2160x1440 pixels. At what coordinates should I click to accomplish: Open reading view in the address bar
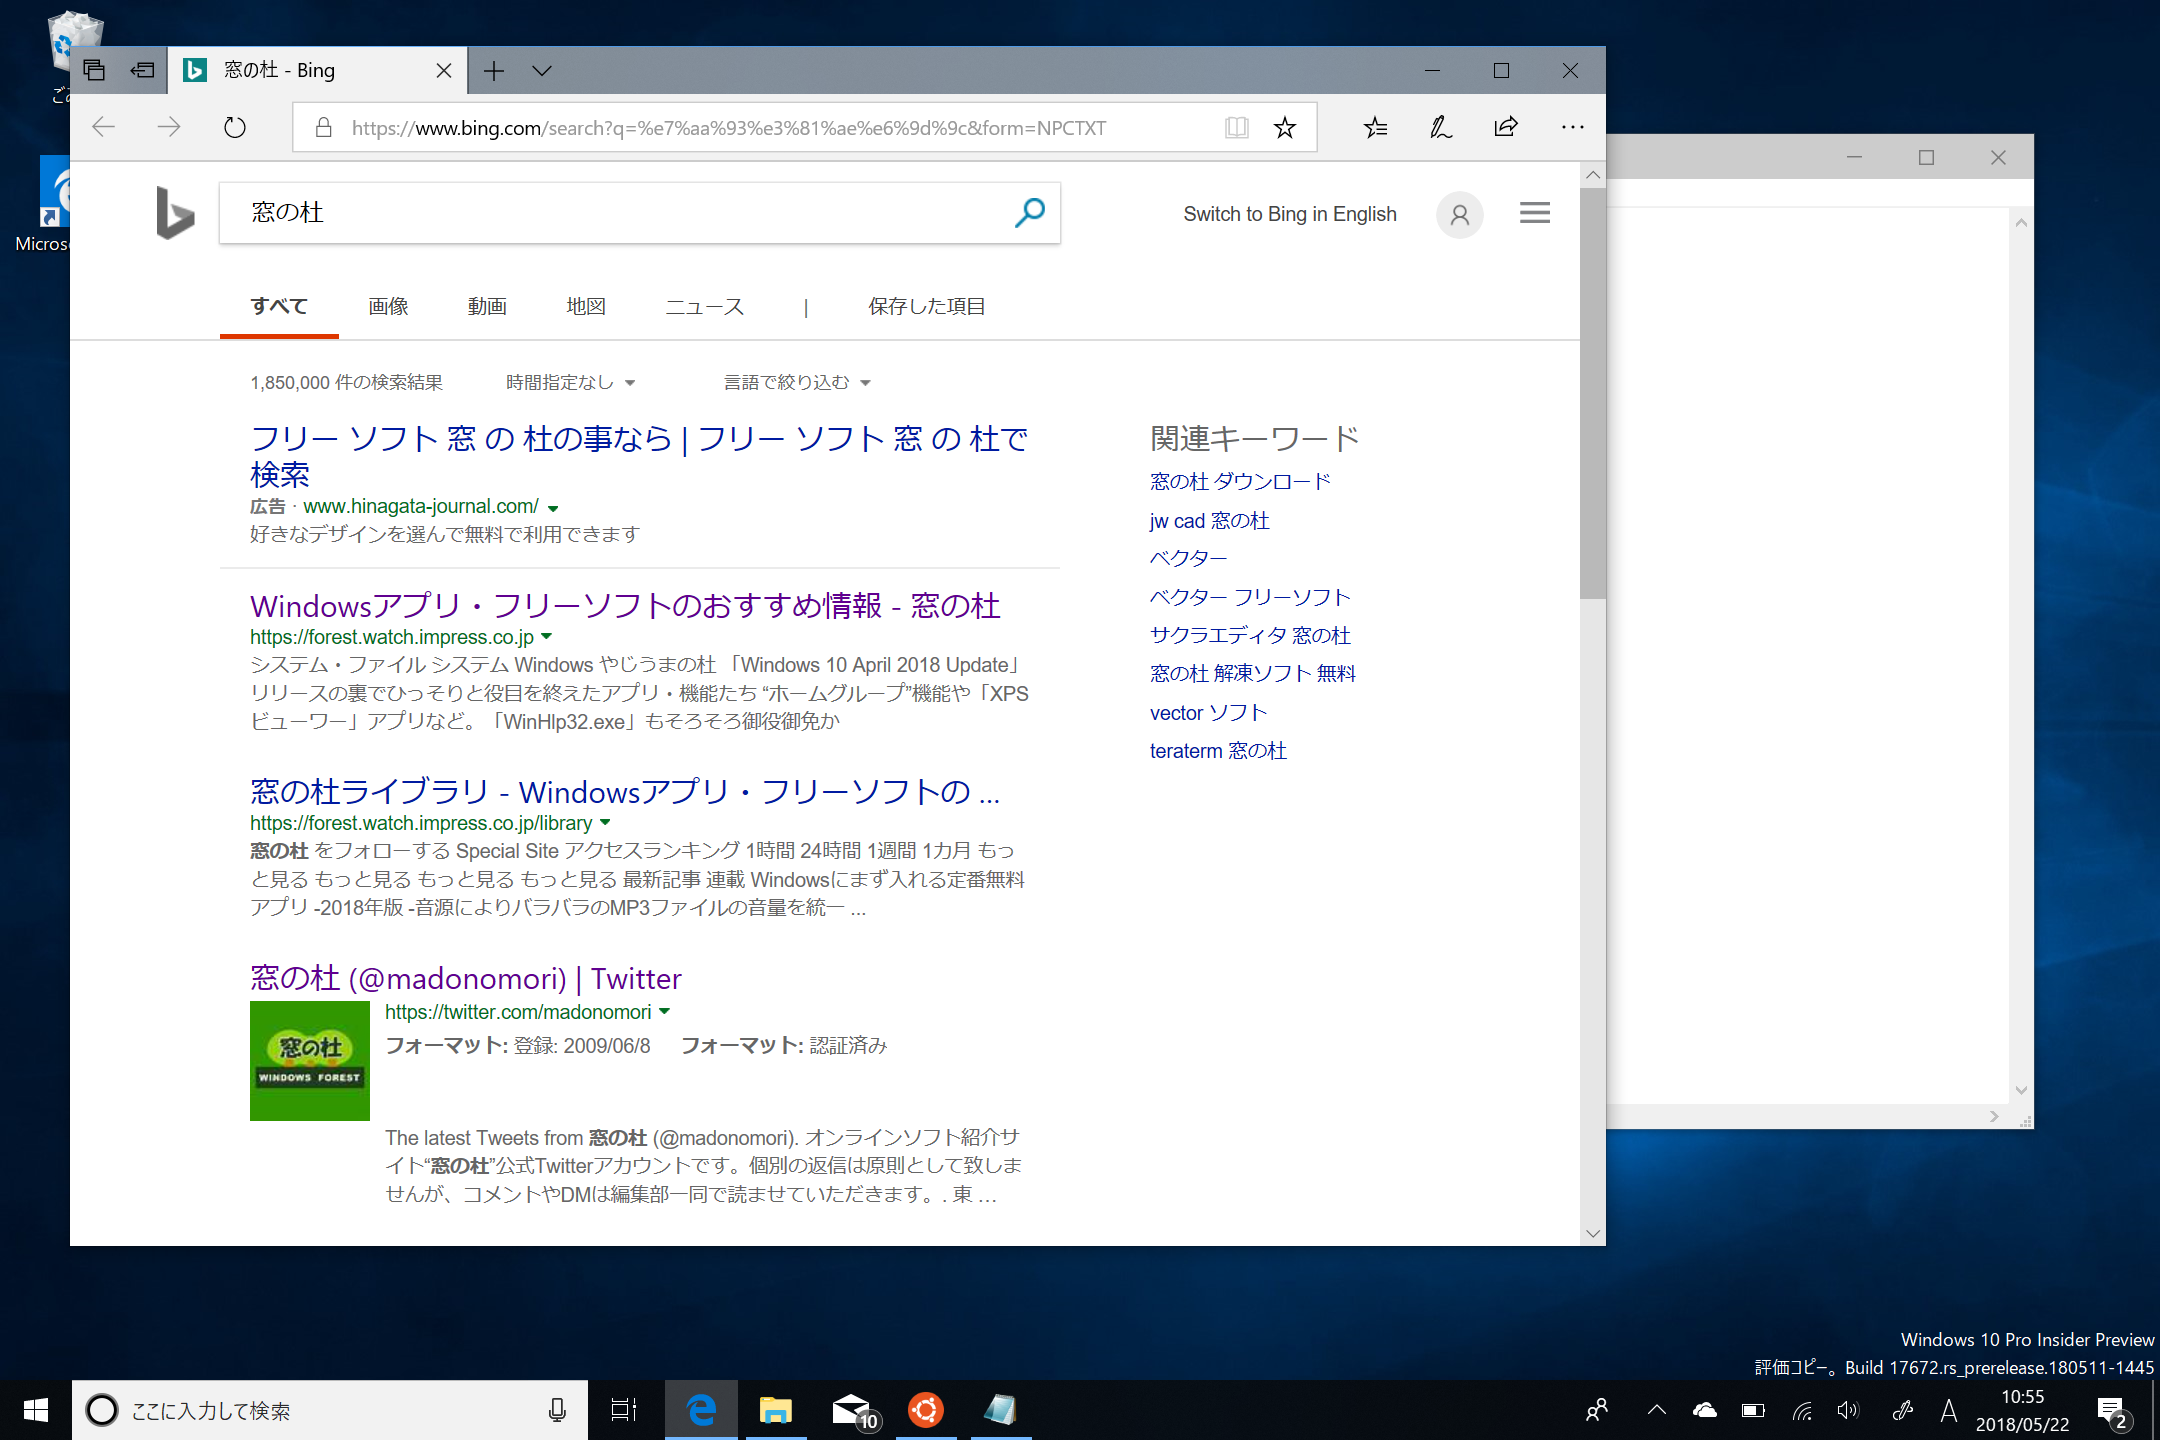[x=1237, y=127]
